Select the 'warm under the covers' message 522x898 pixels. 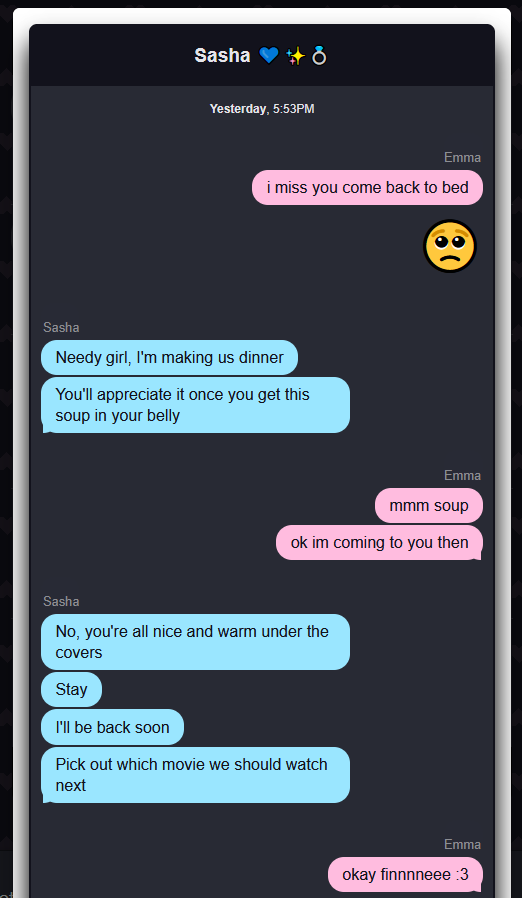(x=195, y=642)
